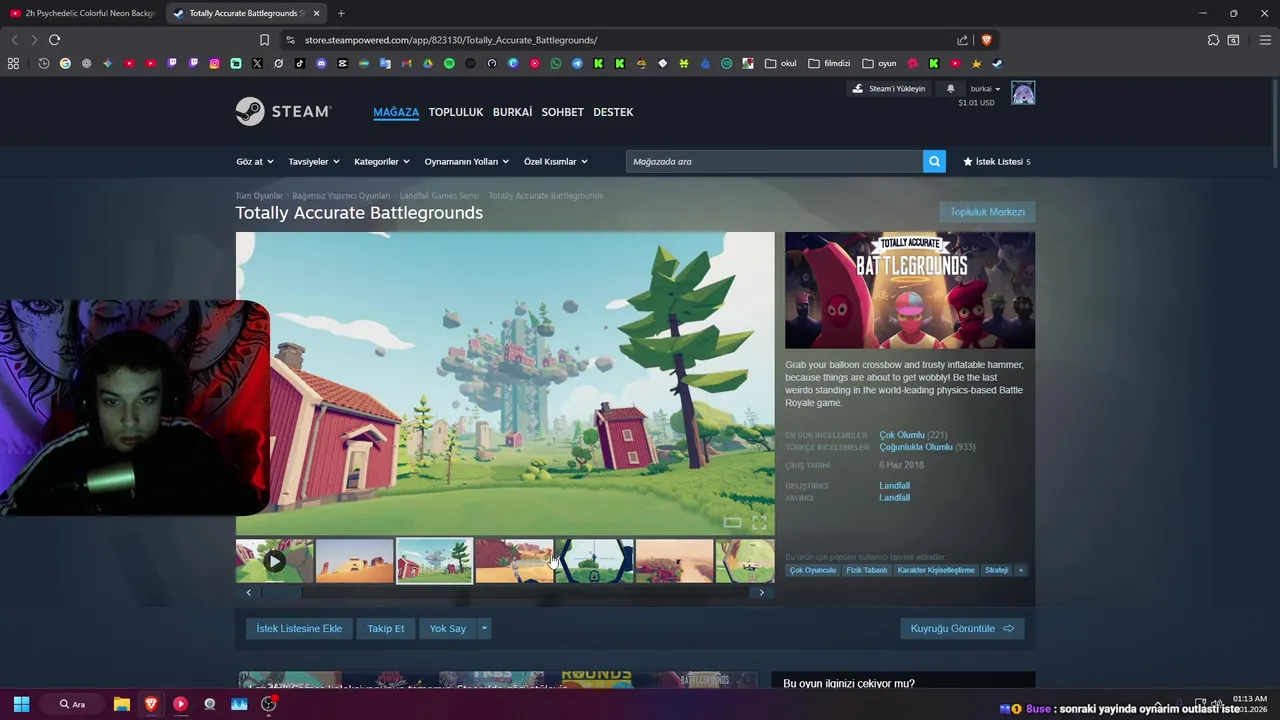Open the SOHBET menu item

[562, 112]
